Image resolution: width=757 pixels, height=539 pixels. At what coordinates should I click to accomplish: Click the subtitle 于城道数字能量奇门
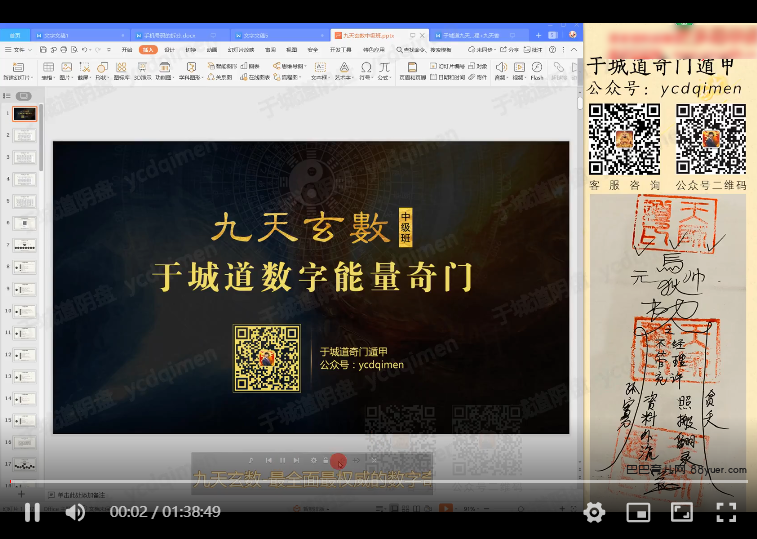click(x=312, y=277)
